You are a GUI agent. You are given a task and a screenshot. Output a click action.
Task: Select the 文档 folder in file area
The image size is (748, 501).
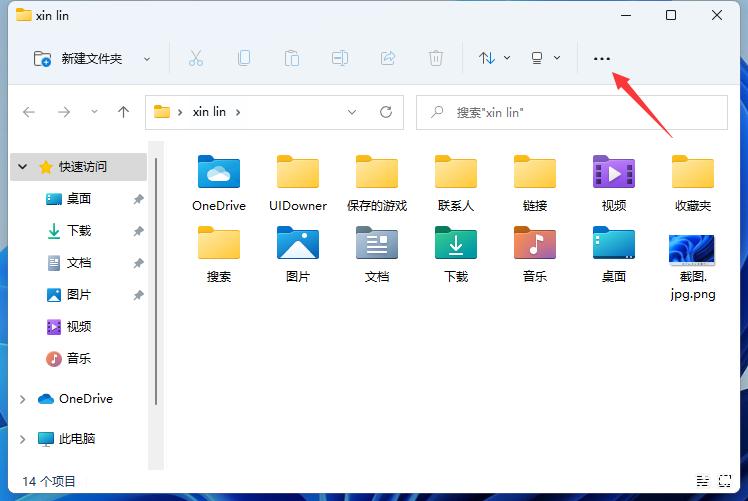[x=377, y=255]
